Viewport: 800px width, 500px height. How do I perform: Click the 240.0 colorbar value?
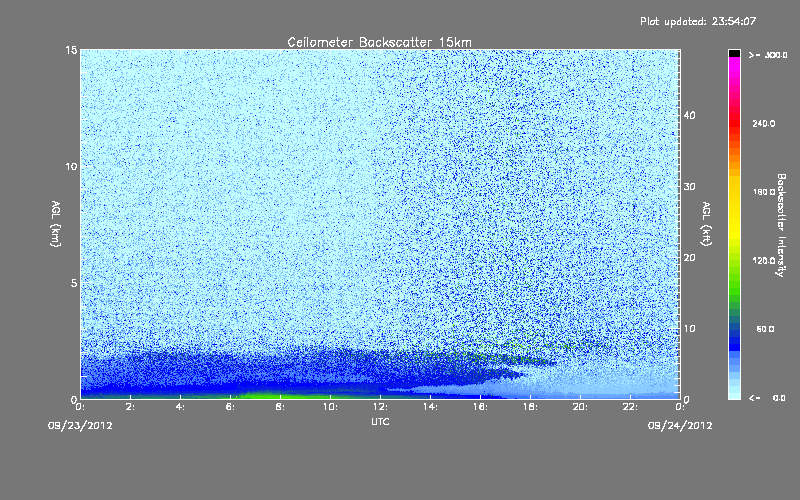(x=764, y=123)
